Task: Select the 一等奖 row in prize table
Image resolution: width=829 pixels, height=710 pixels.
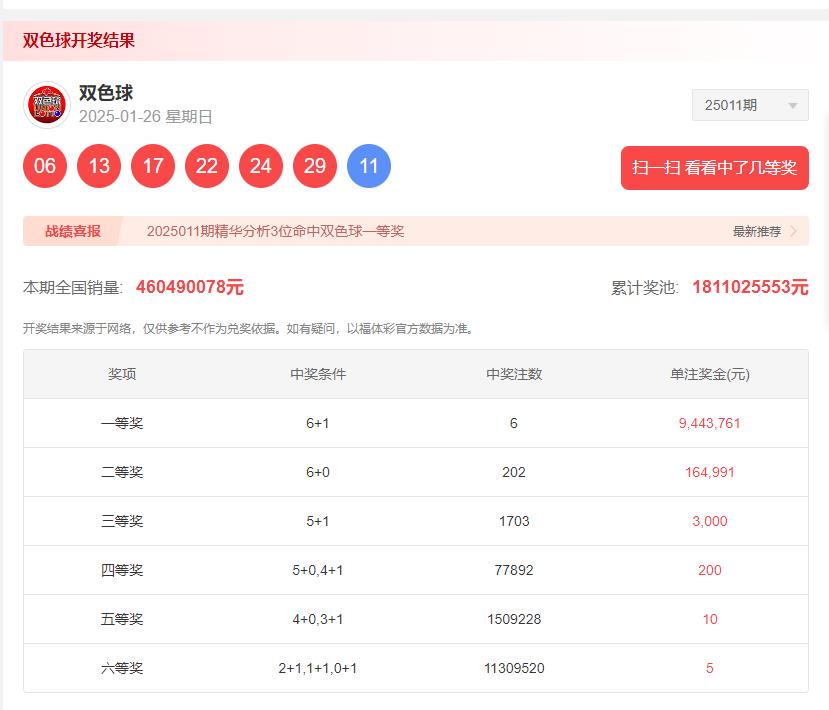Action: 416,423
